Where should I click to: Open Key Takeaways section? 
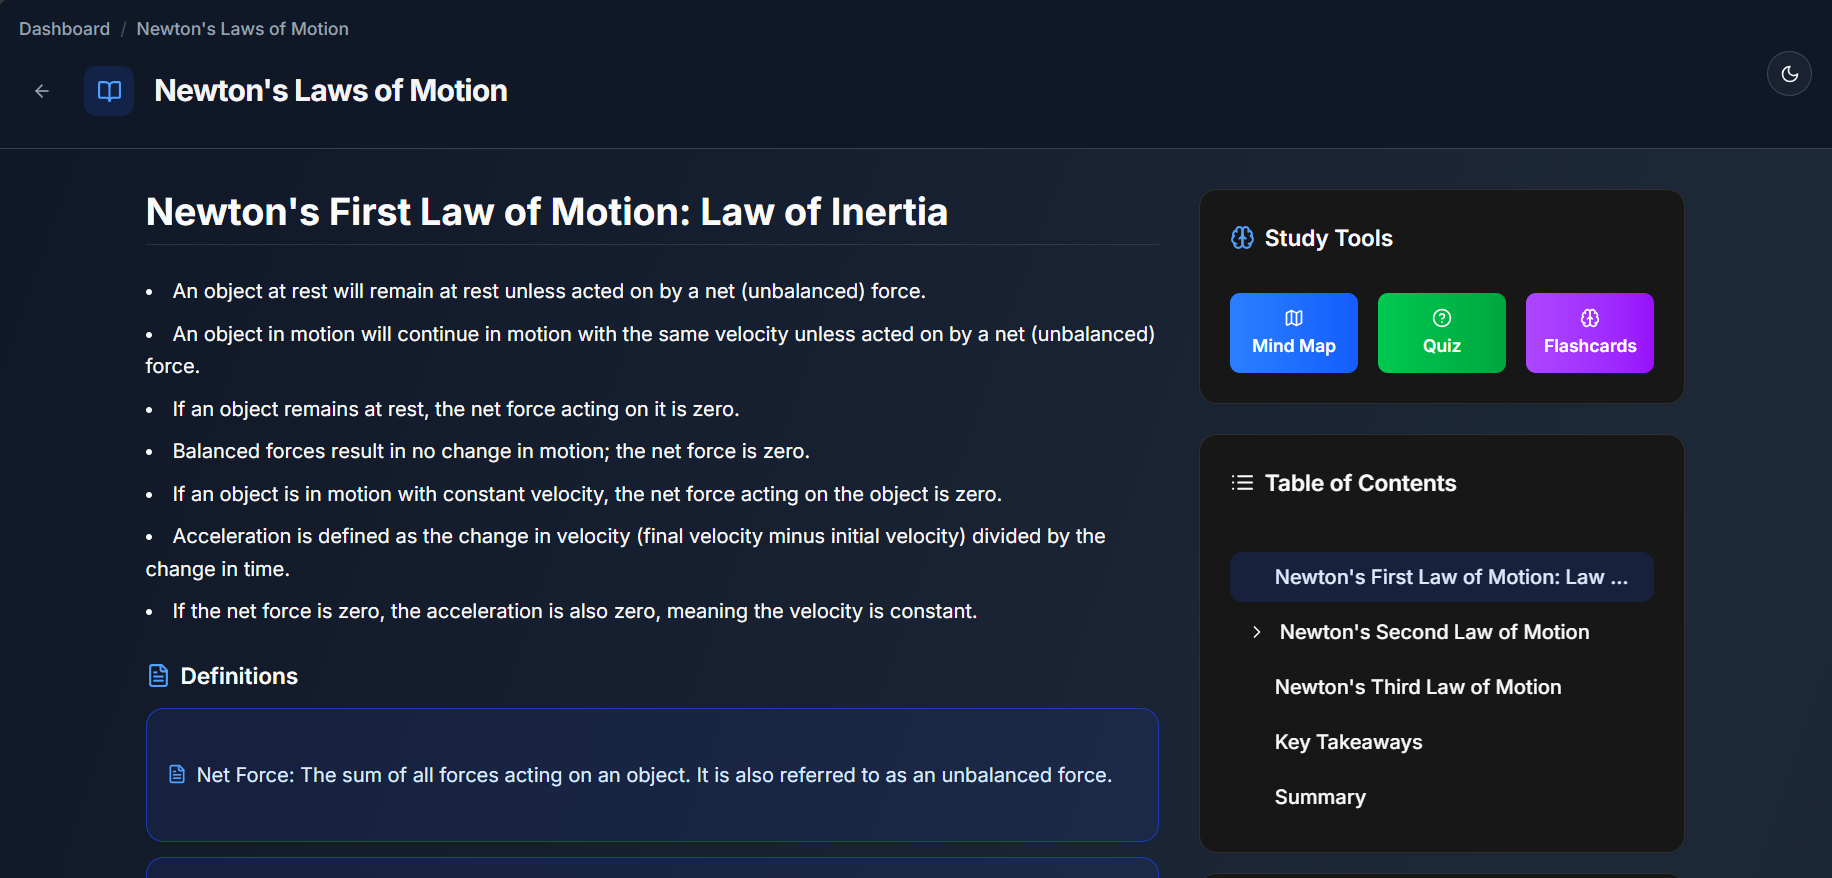point(1348,742)
